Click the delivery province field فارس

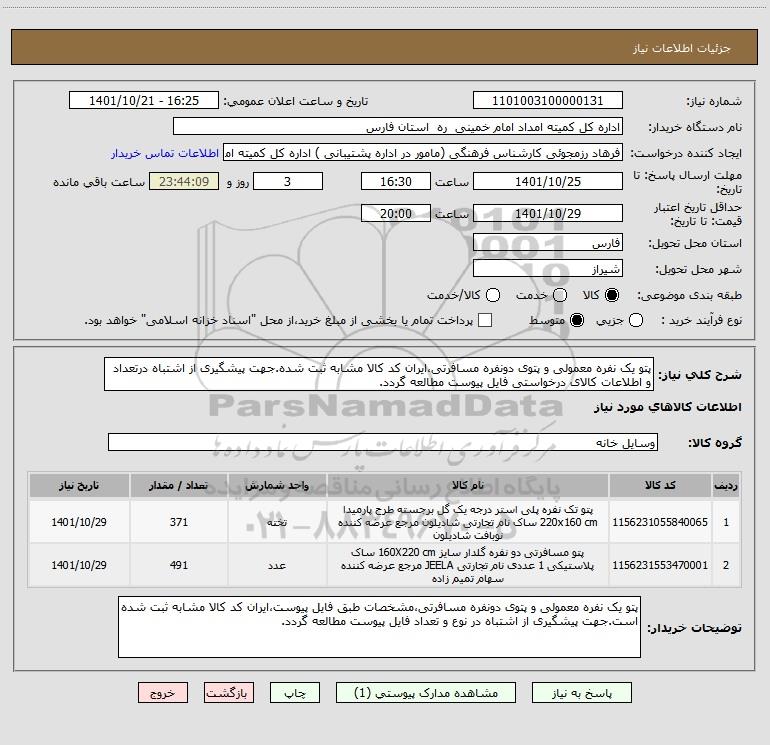[x=548, y=243]
